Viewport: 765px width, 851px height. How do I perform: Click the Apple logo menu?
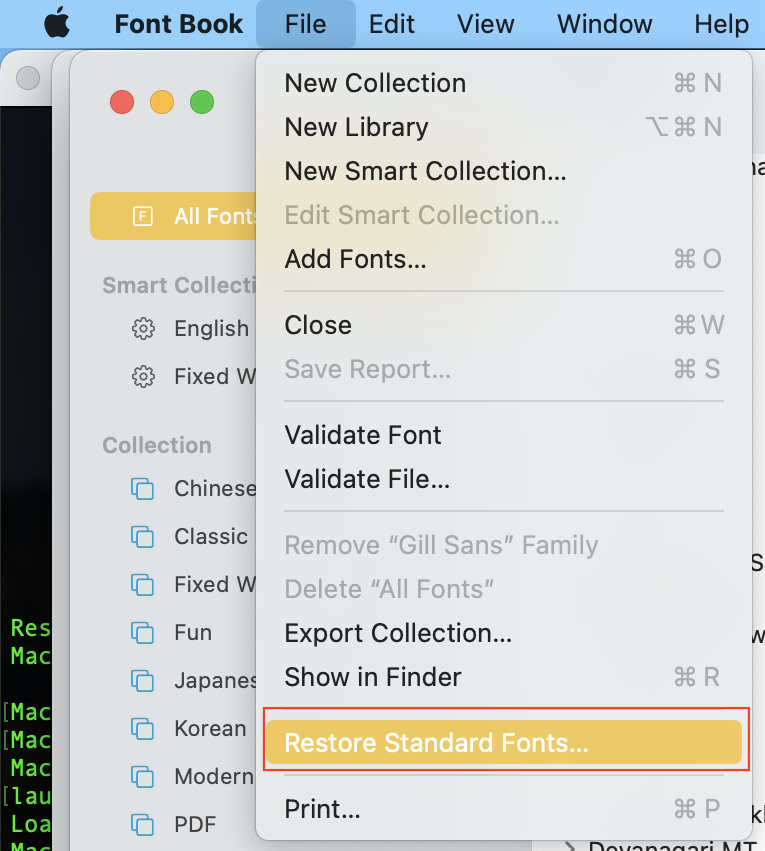[x=59, y=24]
